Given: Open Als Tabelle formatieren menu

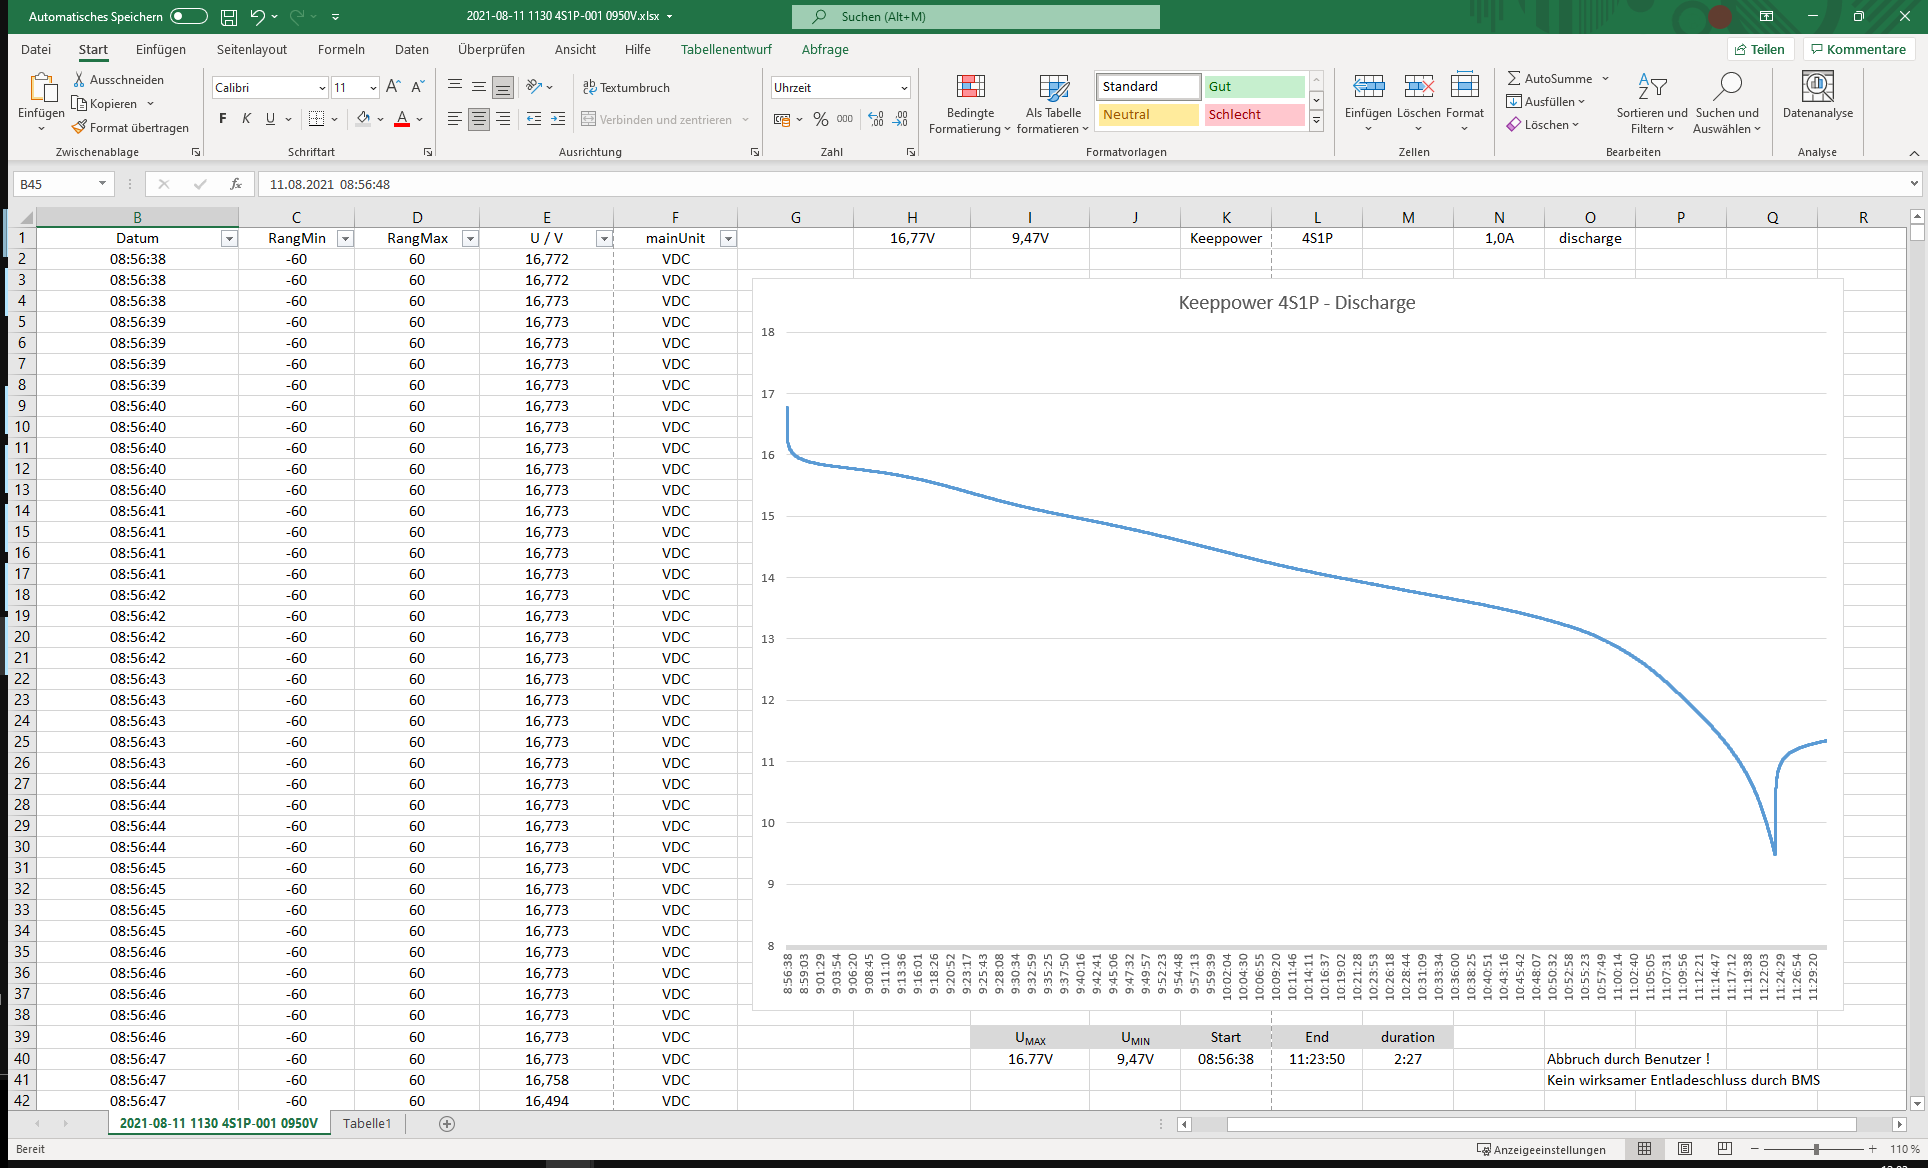Looking at the screenshot, I should pos(1053,103).
